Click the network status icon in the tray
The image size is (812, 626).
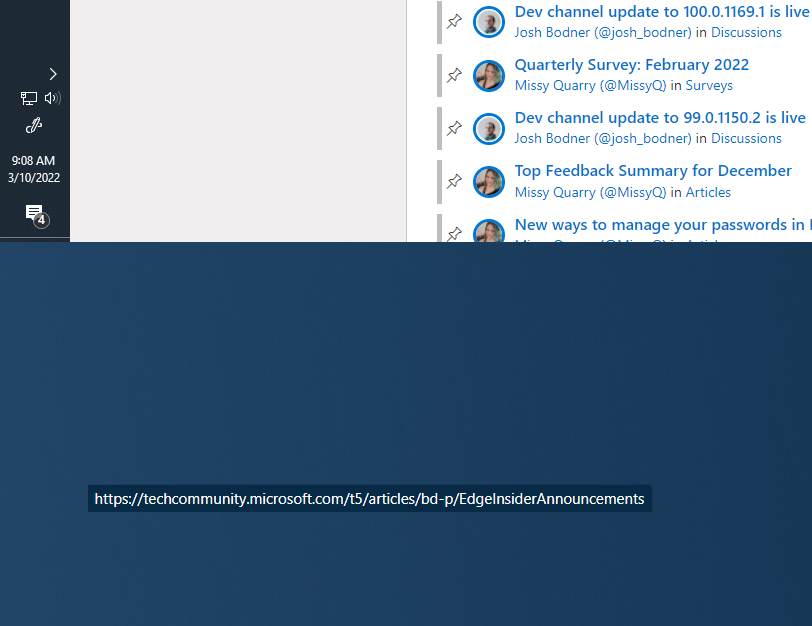[x=28, y=98]
